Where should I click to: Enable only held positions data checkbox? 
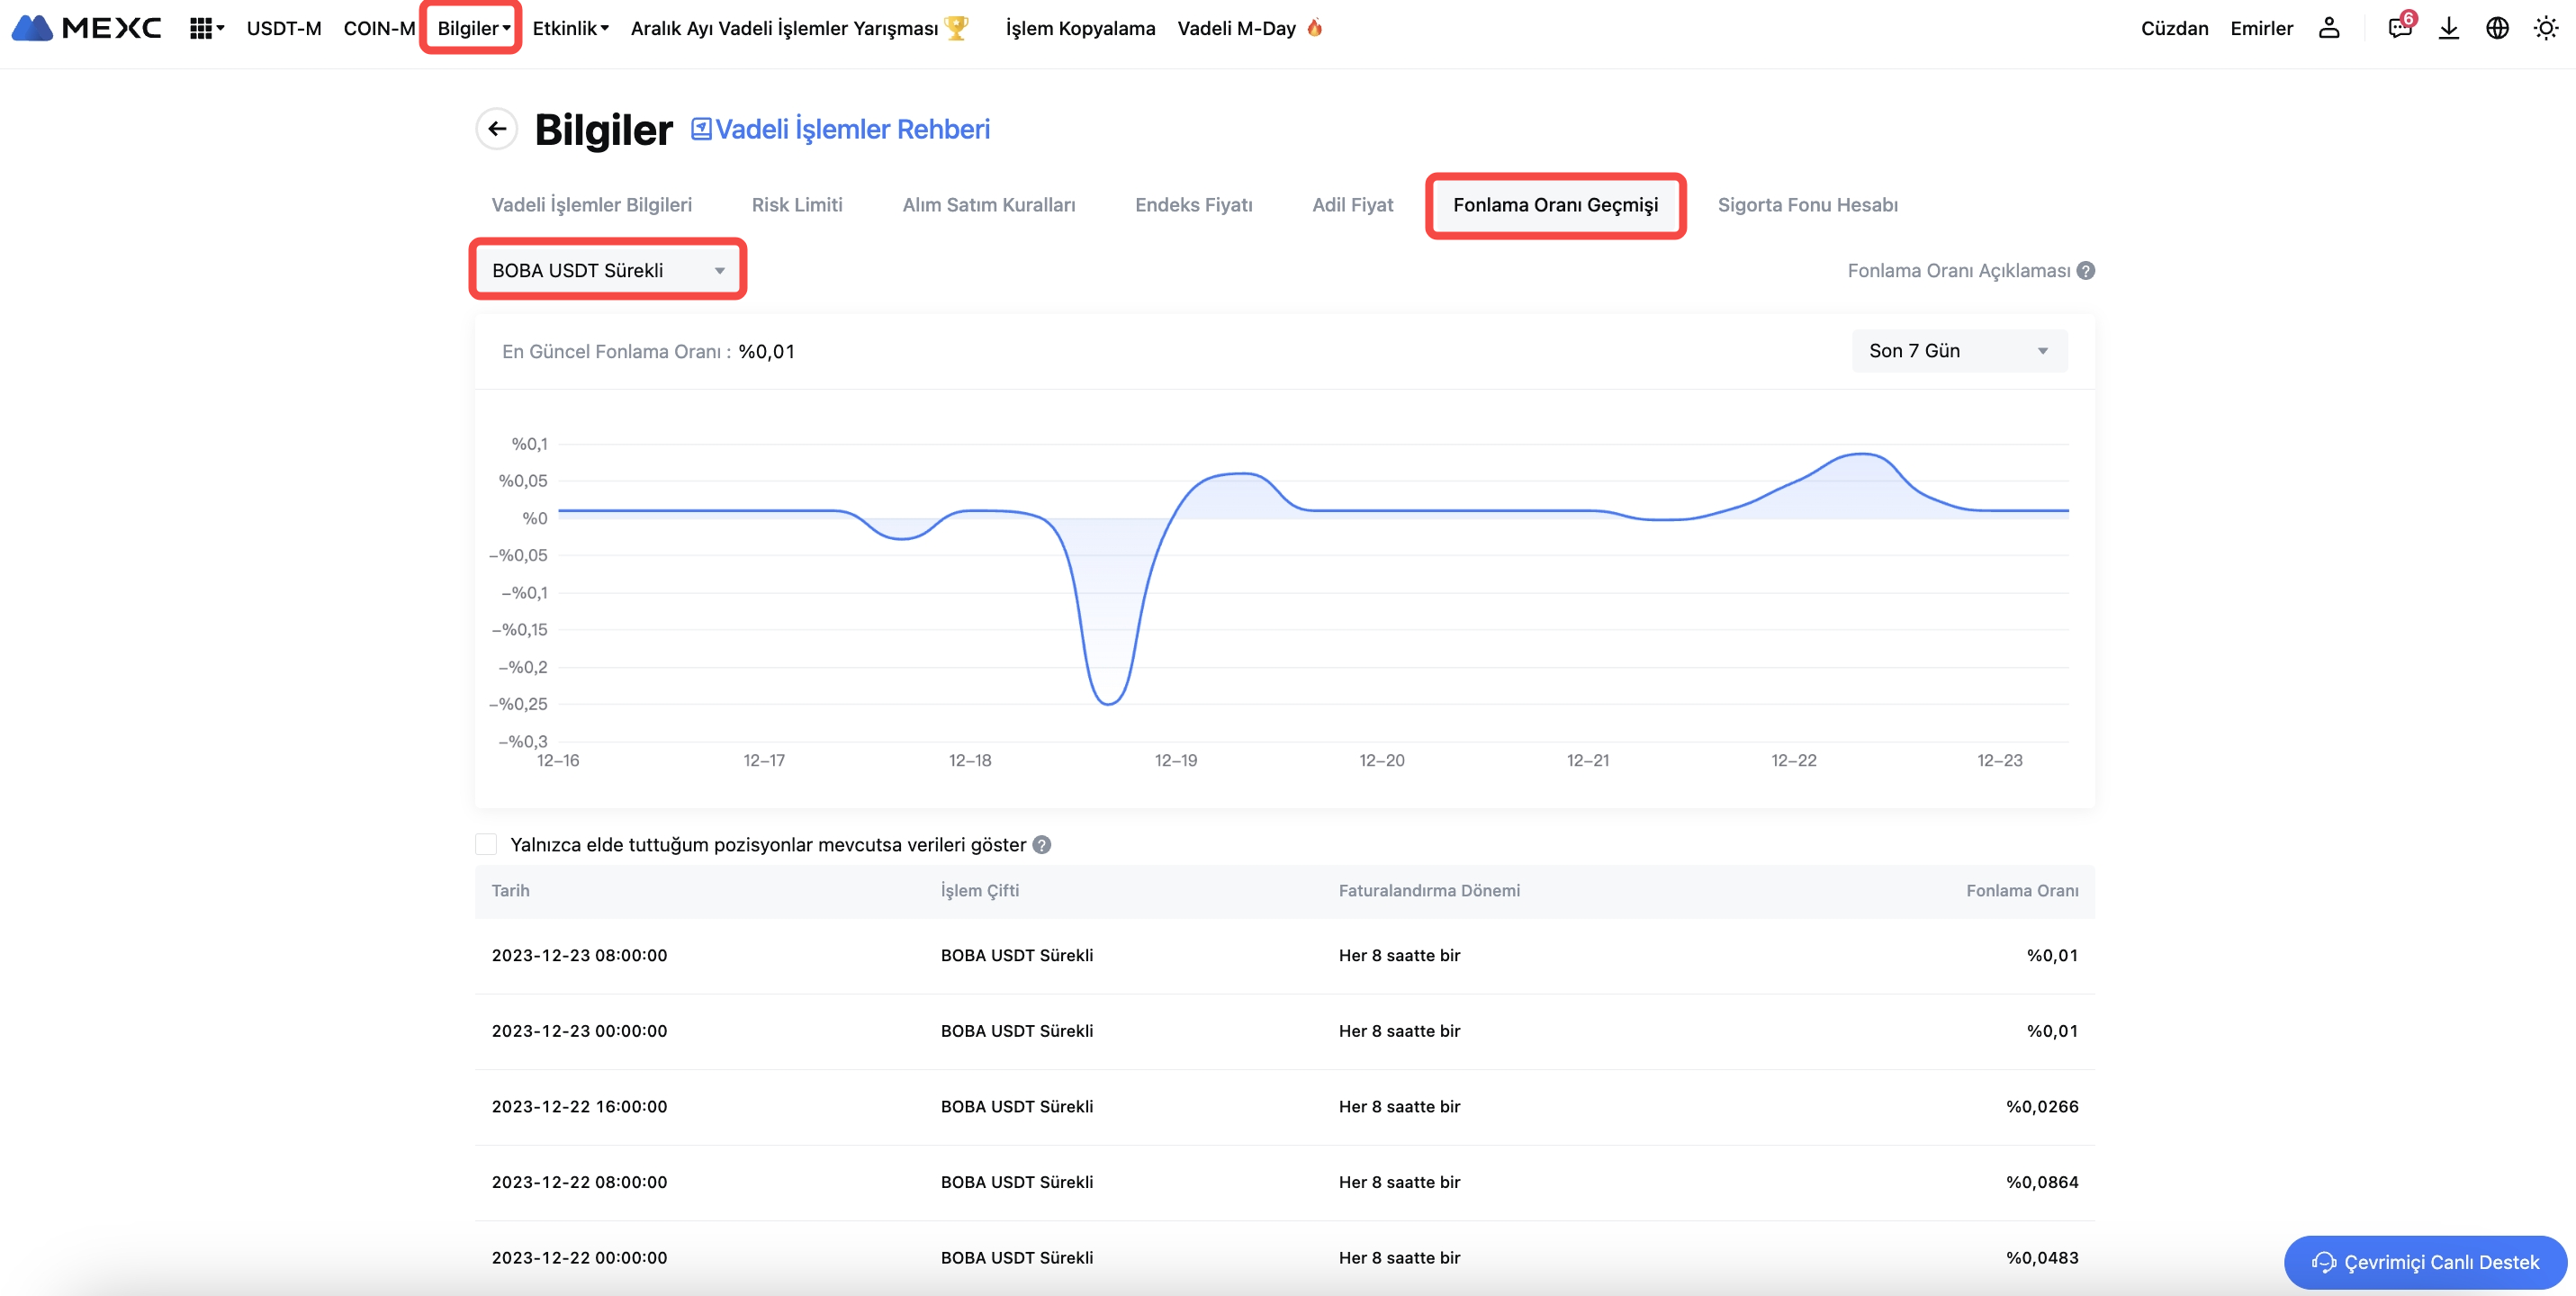tap(486, 844)
